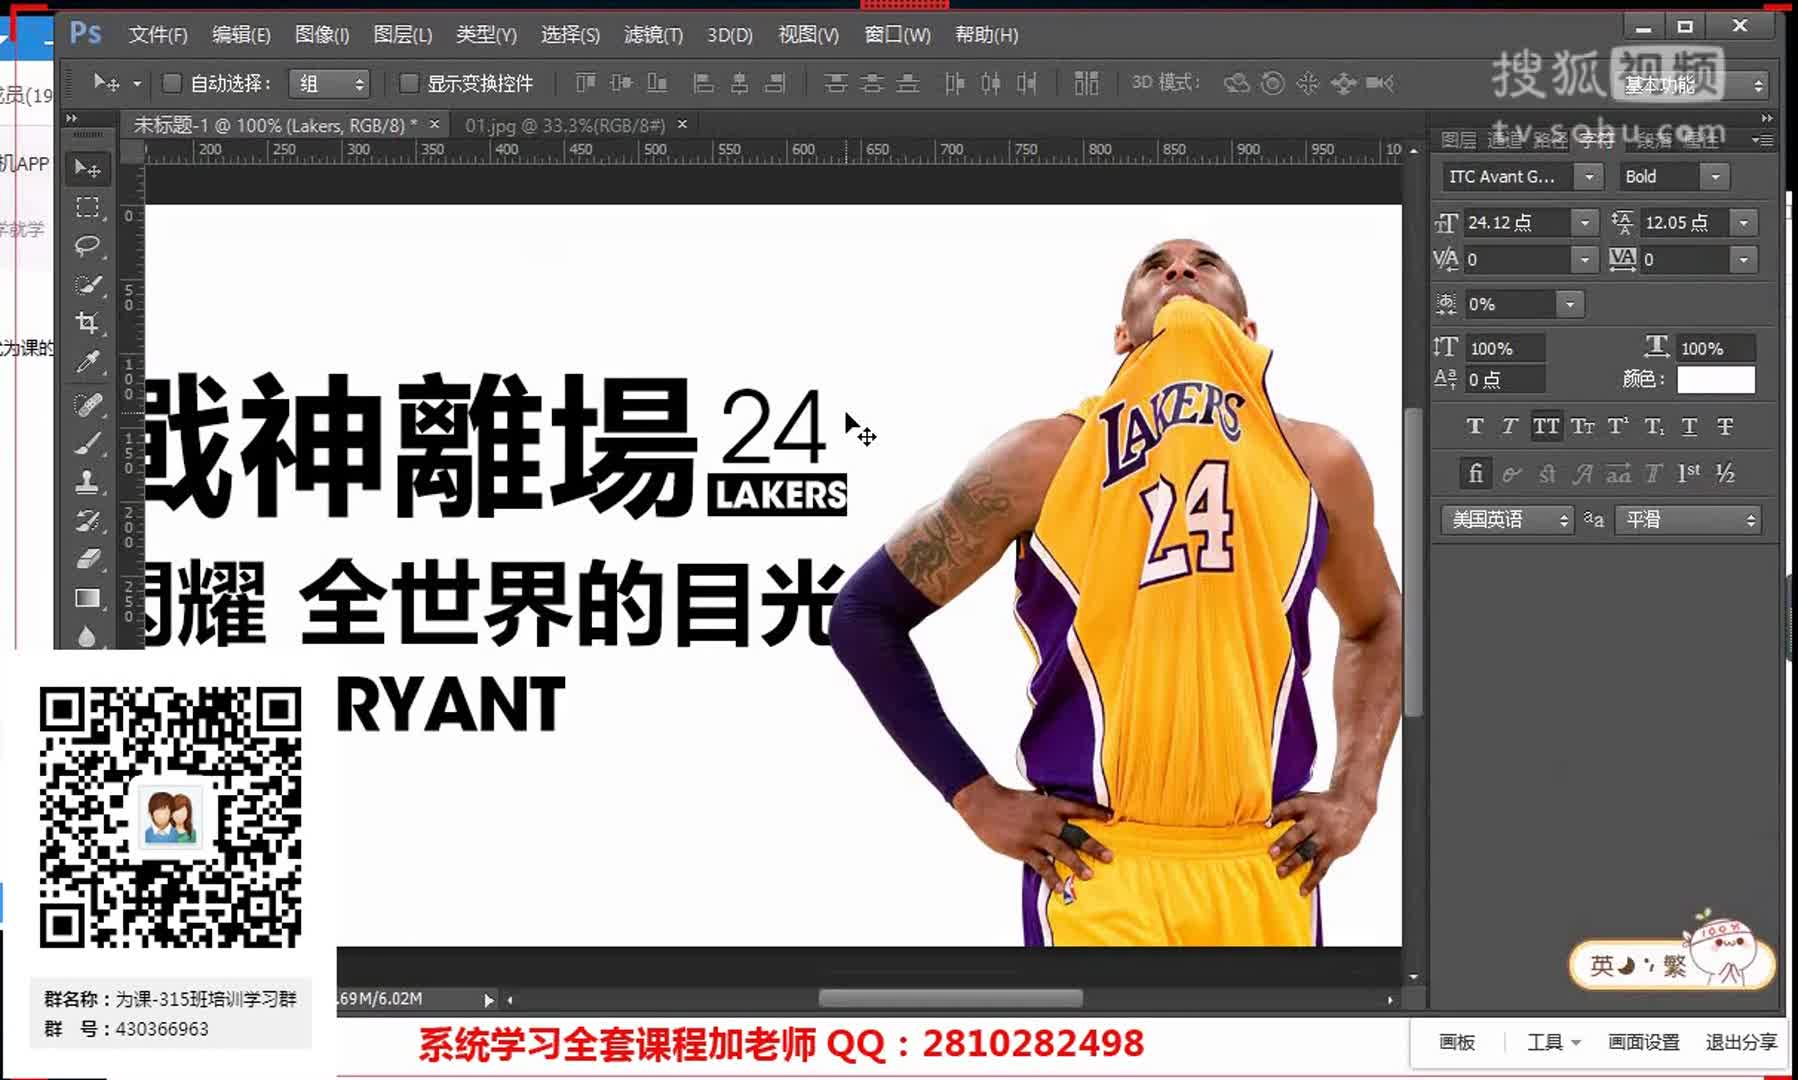Click auto-align layers icon
The width and height of the screenshot is (1798, 1080).
pos(1086,83)
